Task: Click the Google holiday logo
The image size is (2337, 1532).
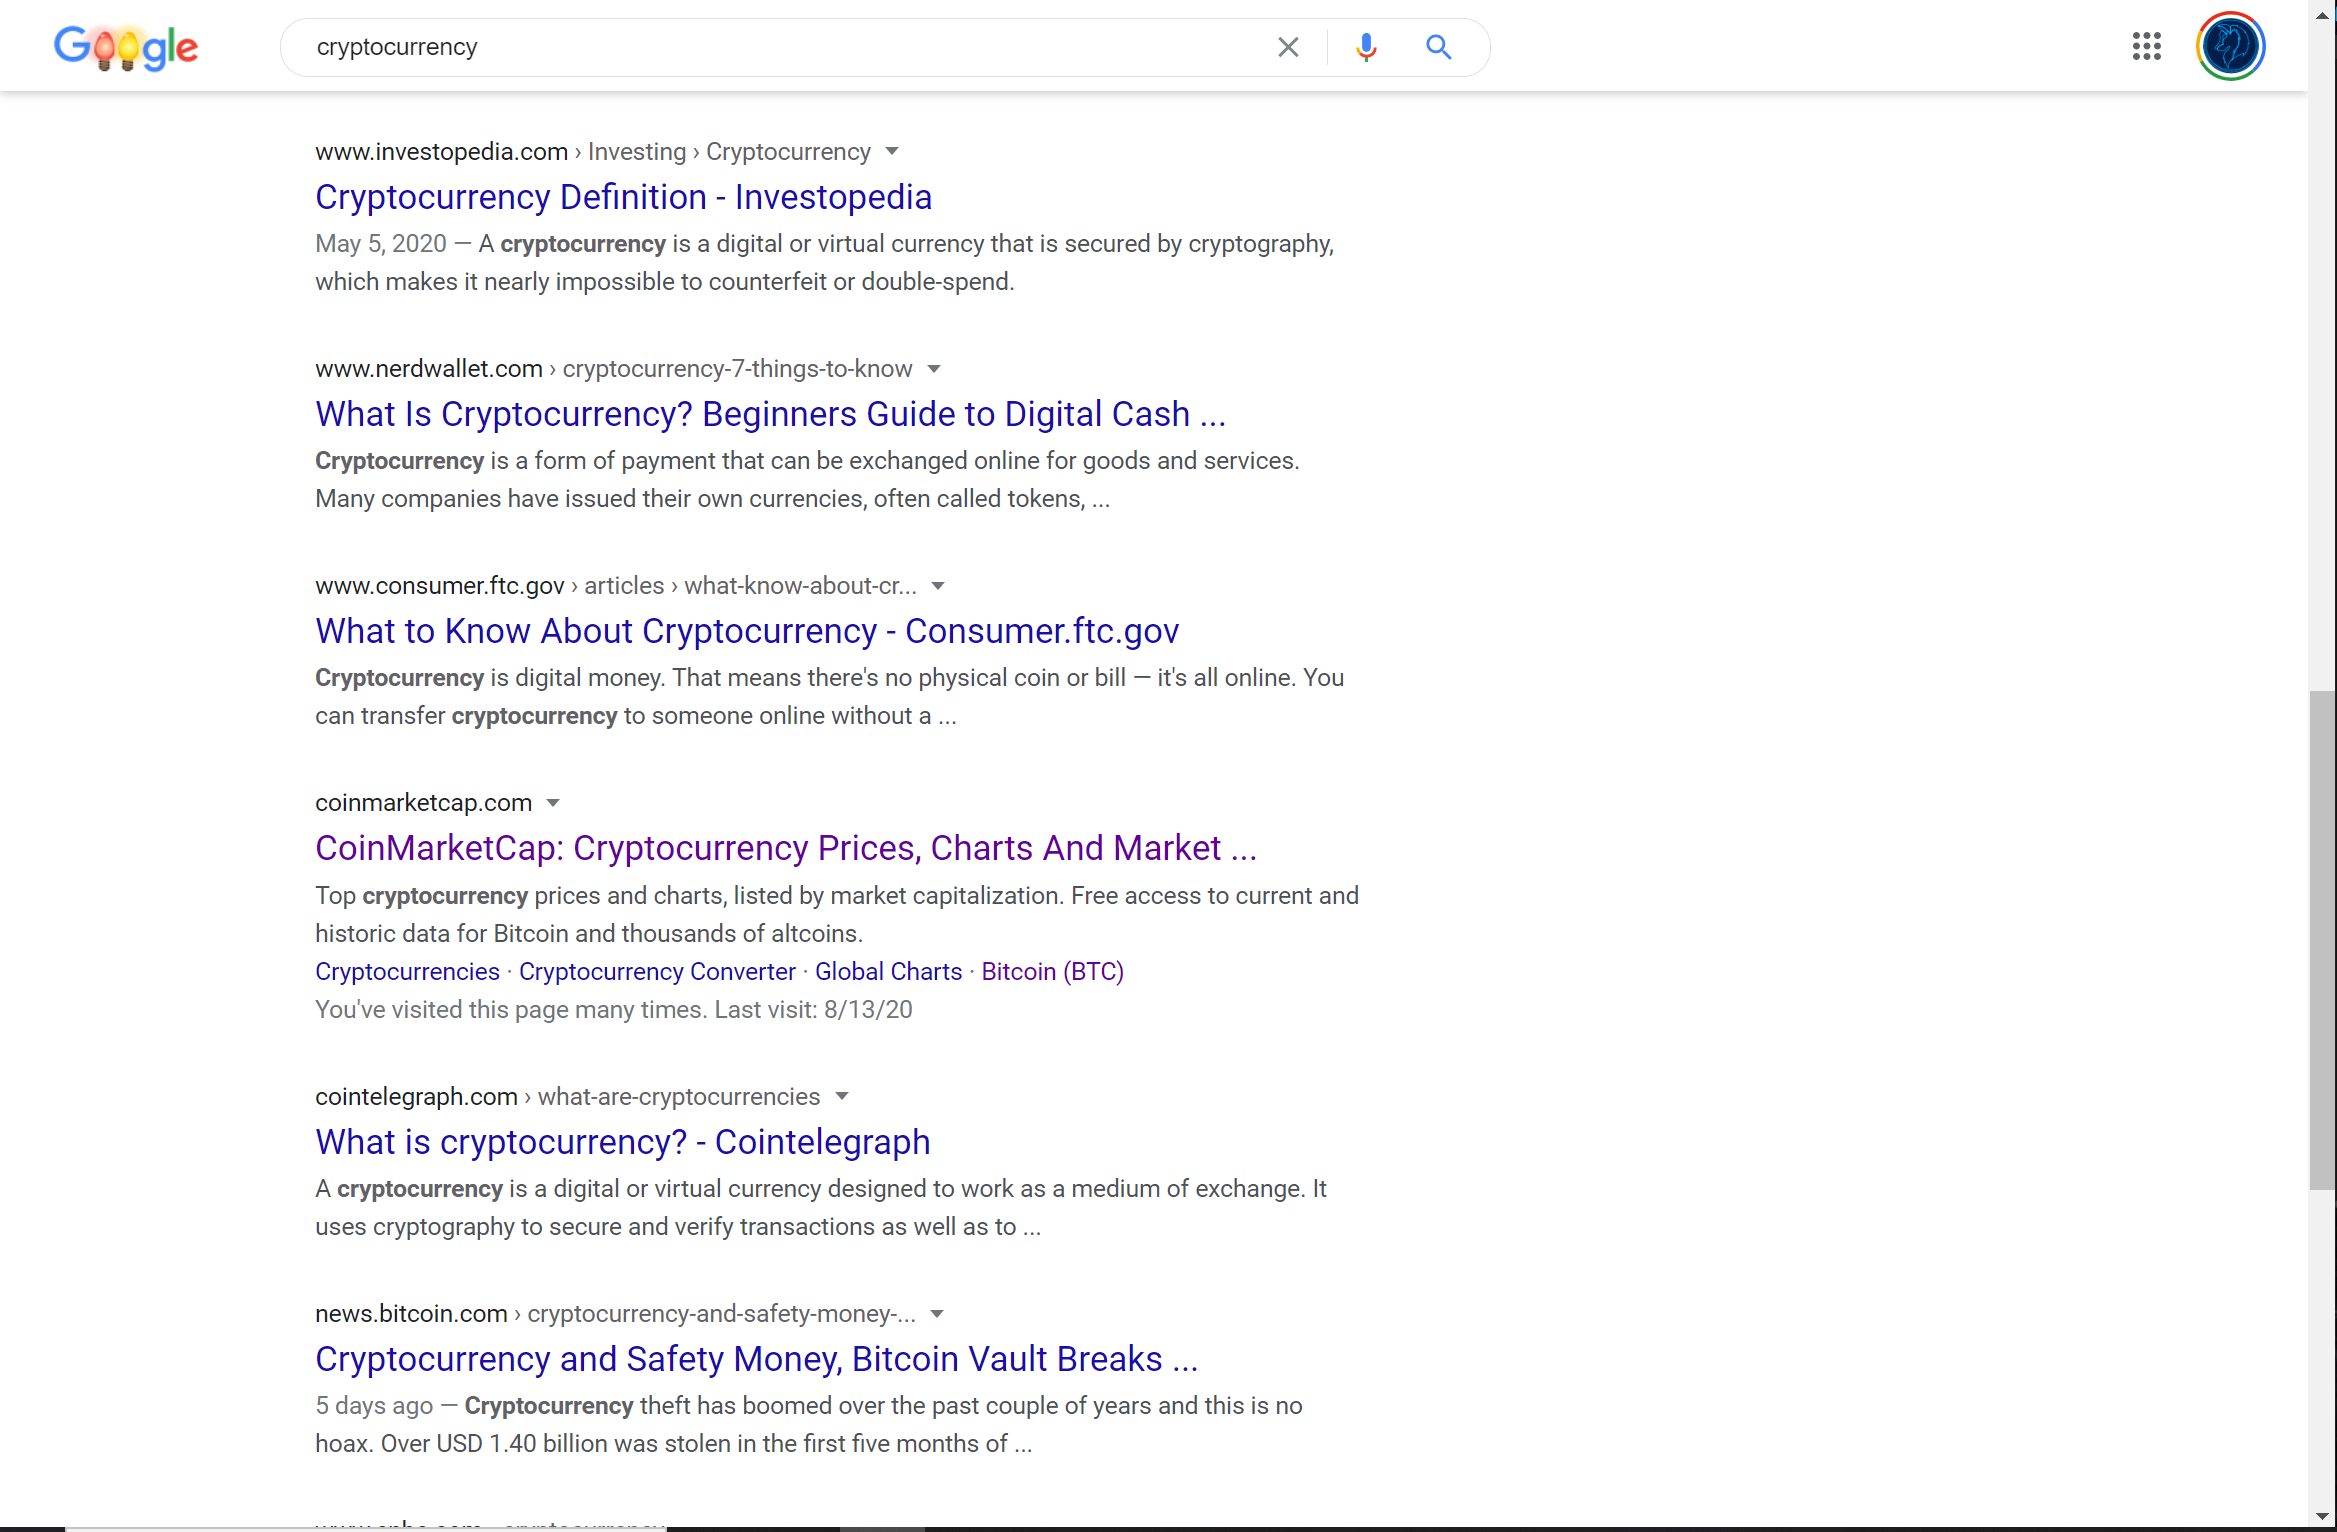Action: [126, 47]
